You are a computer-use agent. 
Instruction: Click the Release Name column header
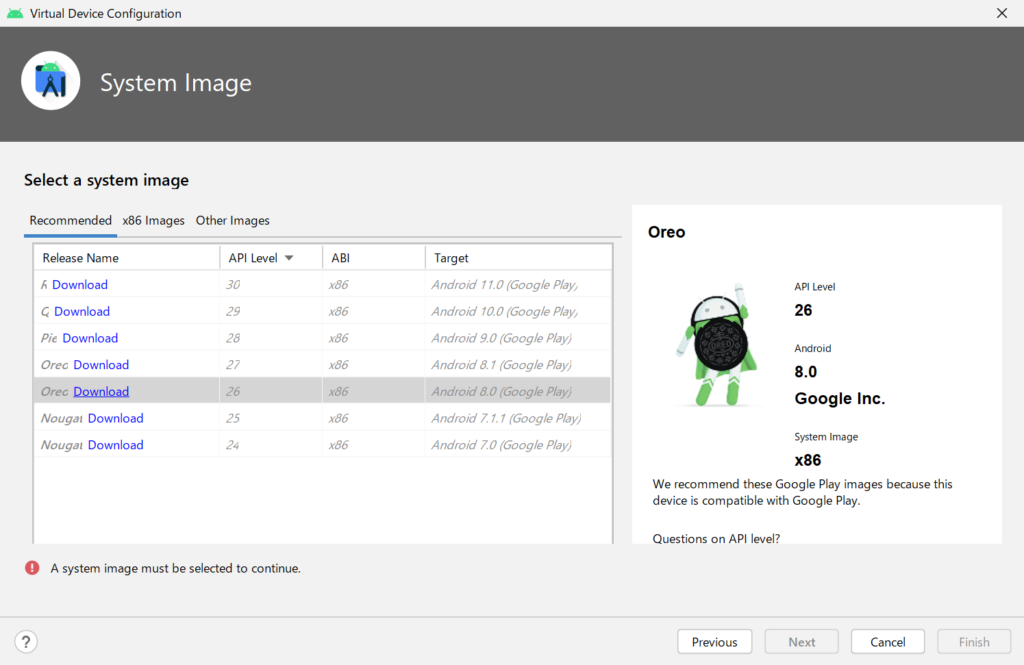click(127, 258)
